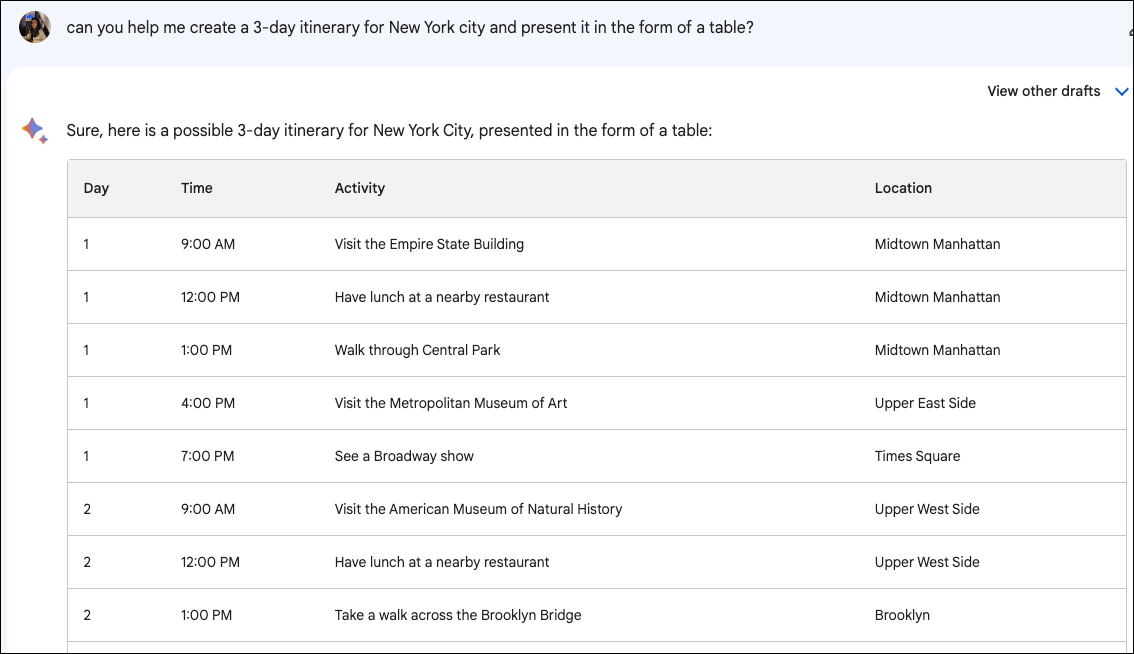
Task: Select "Visit the Empire State Building" cell
Action: point(429,244)
